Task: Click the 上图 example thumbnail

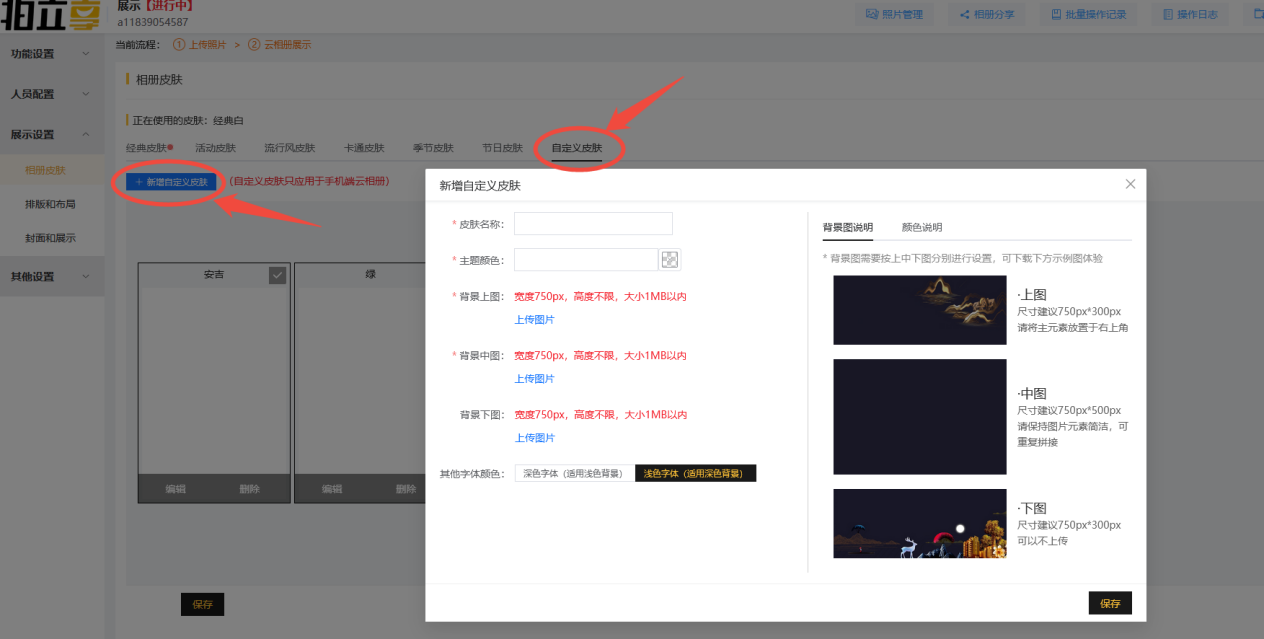Action: 919,310
